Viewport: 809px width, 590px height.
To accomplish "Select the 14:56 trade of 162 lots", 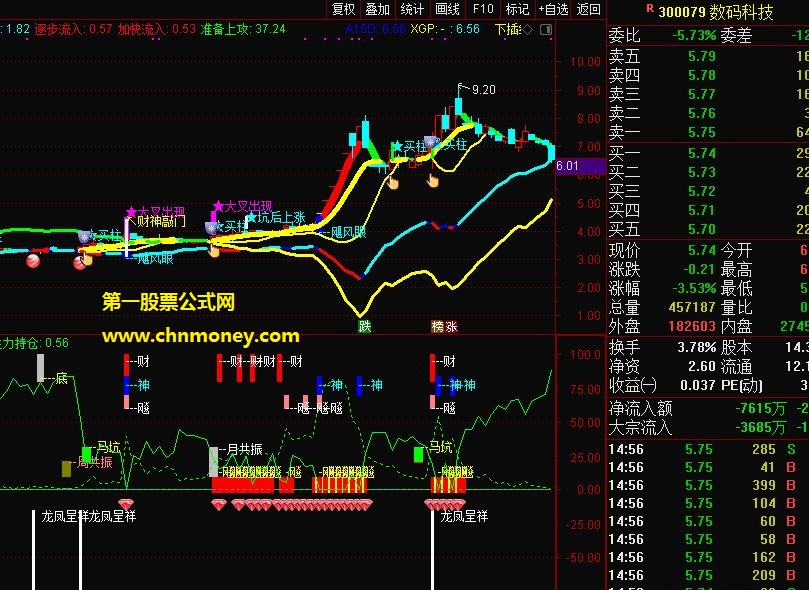I will (x=708, y=558).
